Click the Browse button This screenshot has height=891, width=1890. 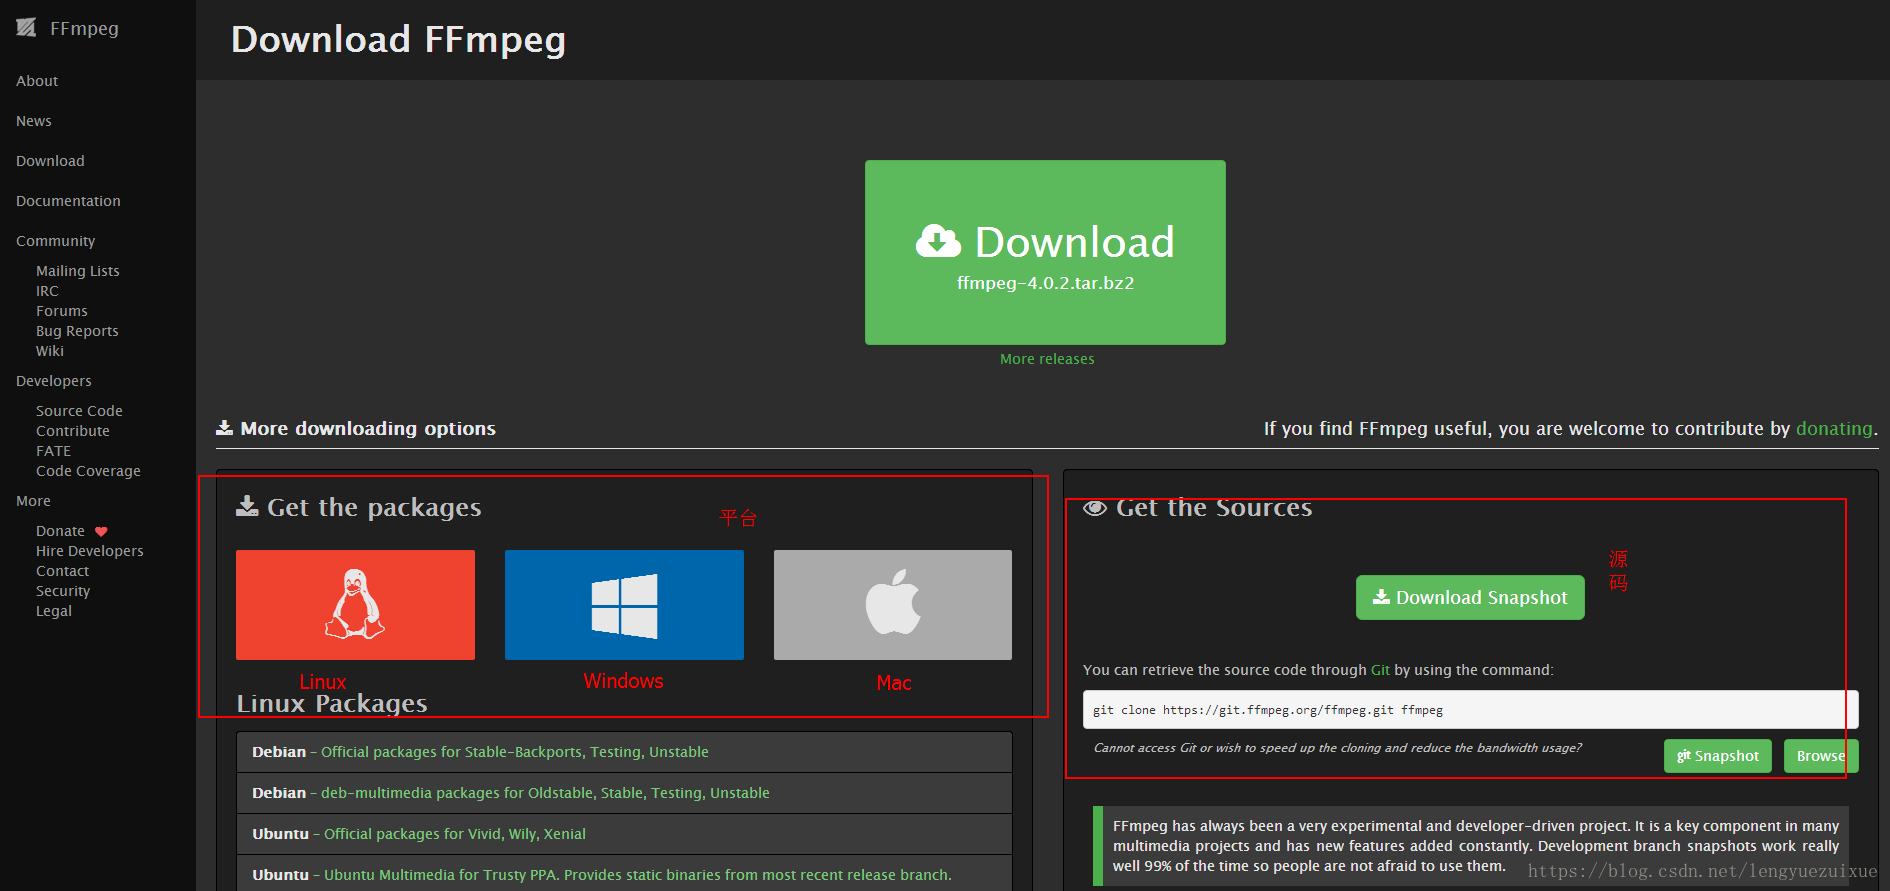pos(1821,756)
